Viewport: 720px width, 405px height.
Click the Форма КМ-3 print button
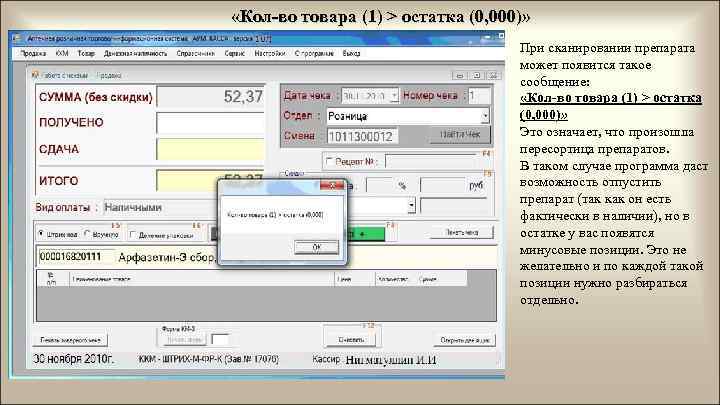pos(184,340)
